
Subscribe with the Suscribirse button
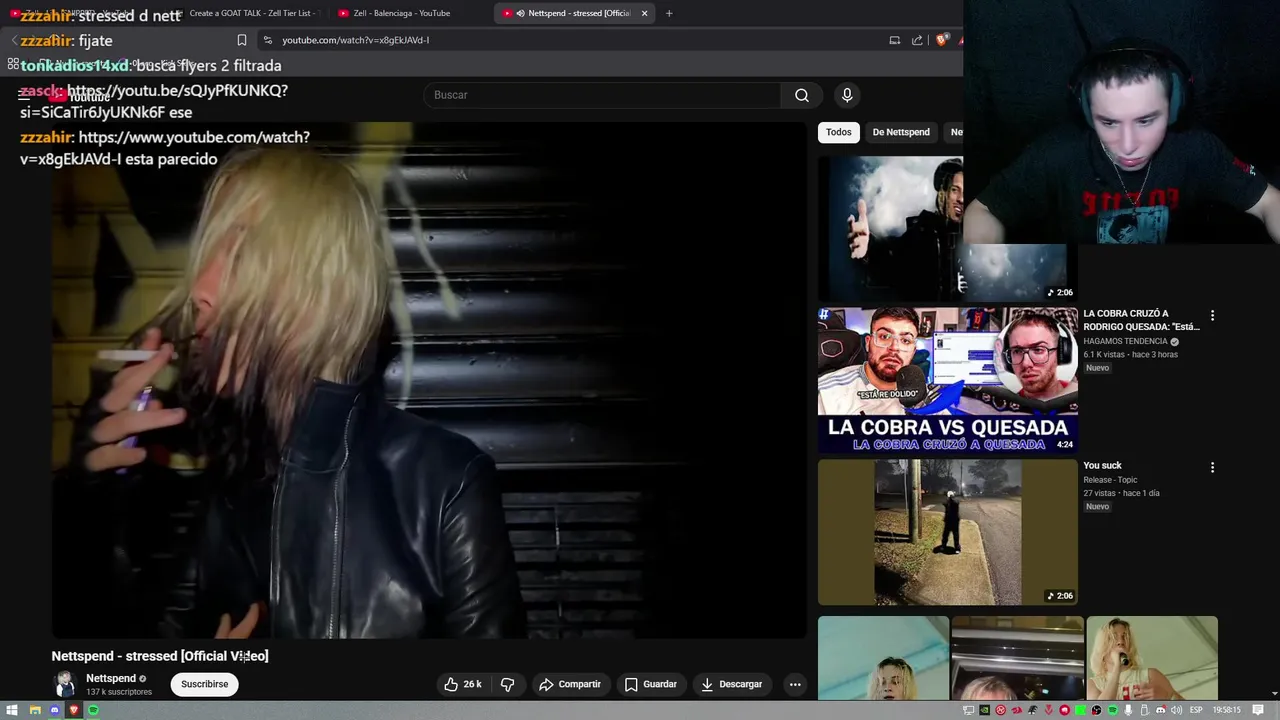[205, 684]
